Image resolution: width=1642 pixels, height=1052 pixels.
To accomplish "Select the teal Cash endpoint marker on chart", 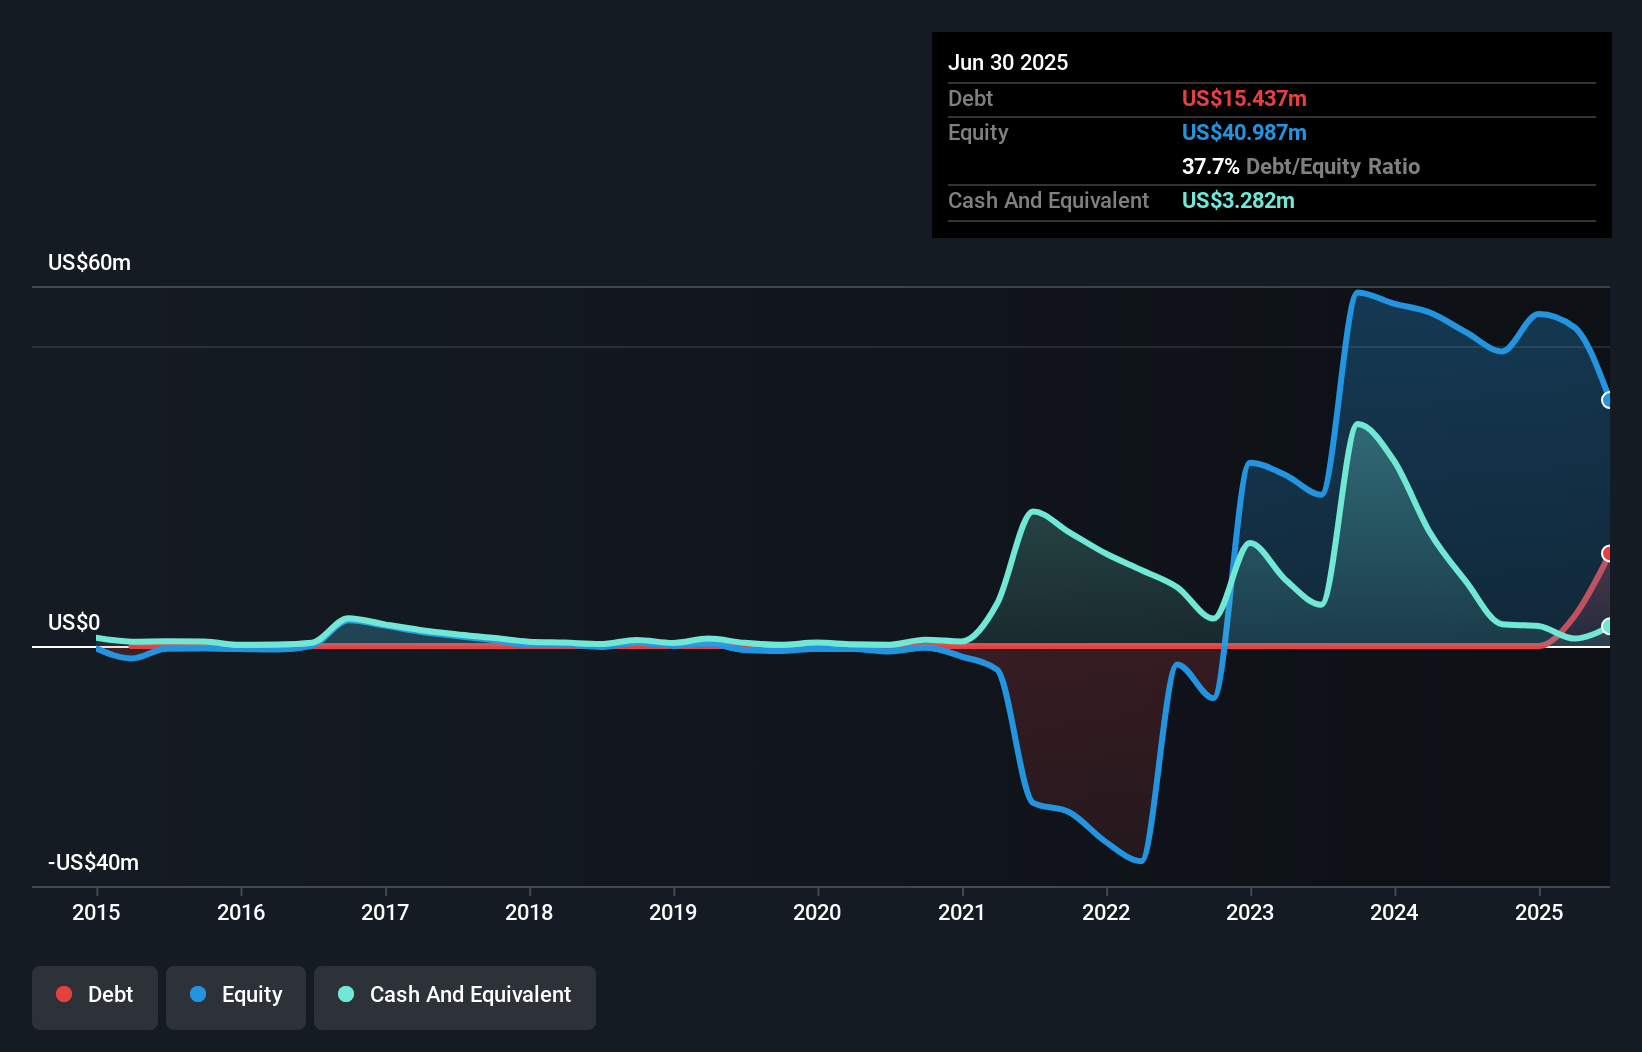I will [x=1608, y=627].
